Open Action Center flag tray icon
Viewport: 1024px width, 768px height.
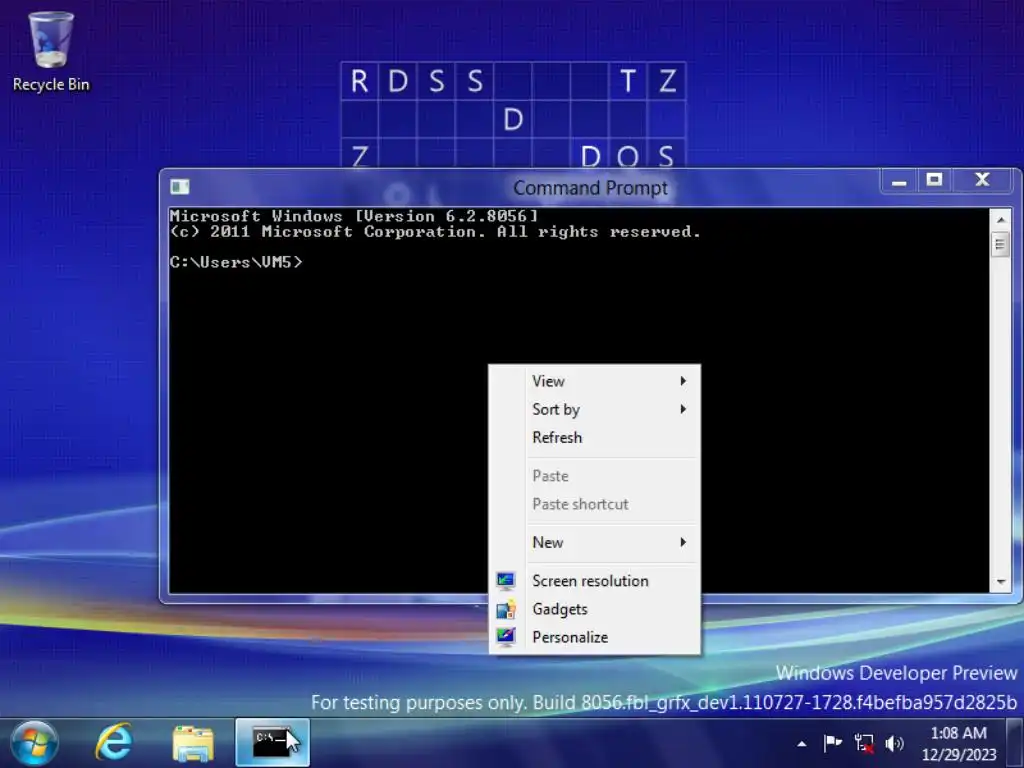tap(833, 743)
